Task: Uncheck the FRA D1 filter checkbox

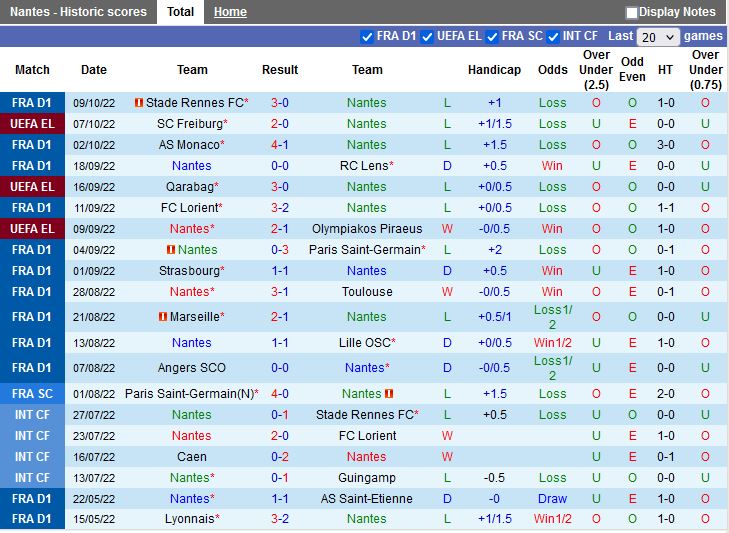Action: tap(366, 36)
